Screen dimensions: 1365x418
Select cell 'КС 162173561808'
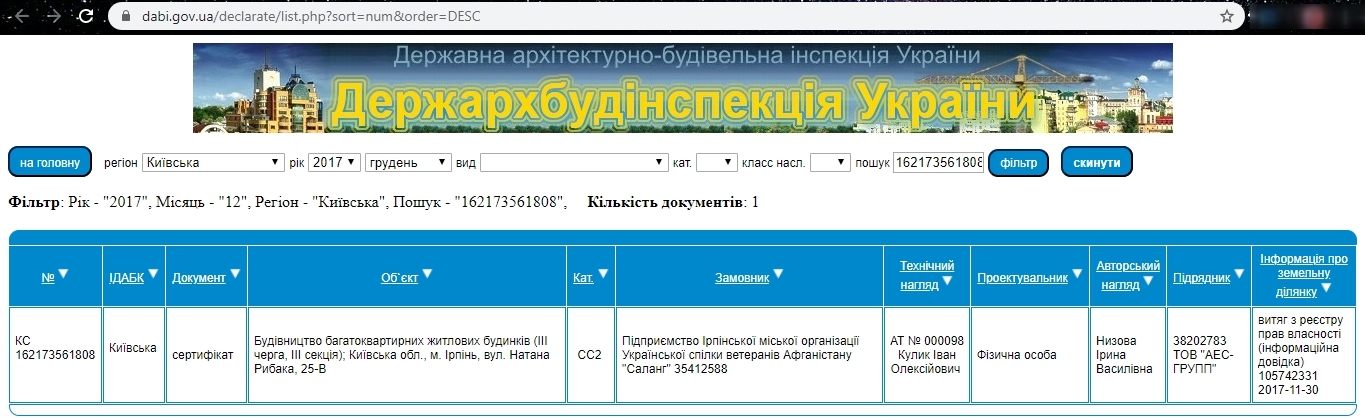pyautogui.click(x=55, y=355)
